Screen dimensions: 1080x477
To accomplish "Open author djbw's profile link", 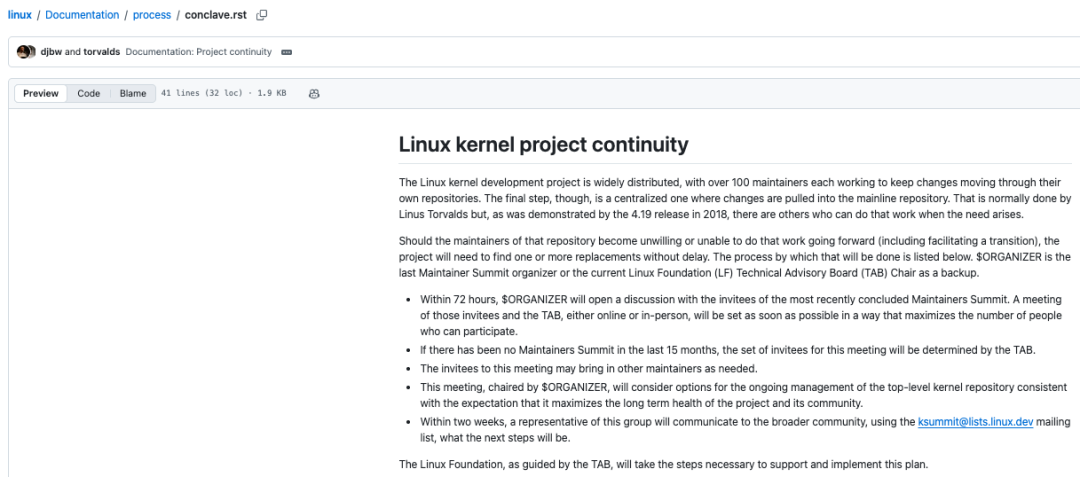I will pos(52,52).
